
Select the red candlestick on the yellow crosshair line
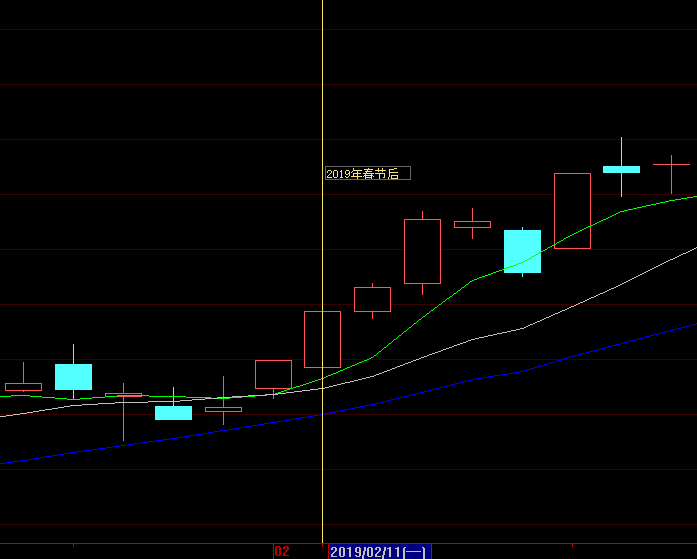point(322,339)
